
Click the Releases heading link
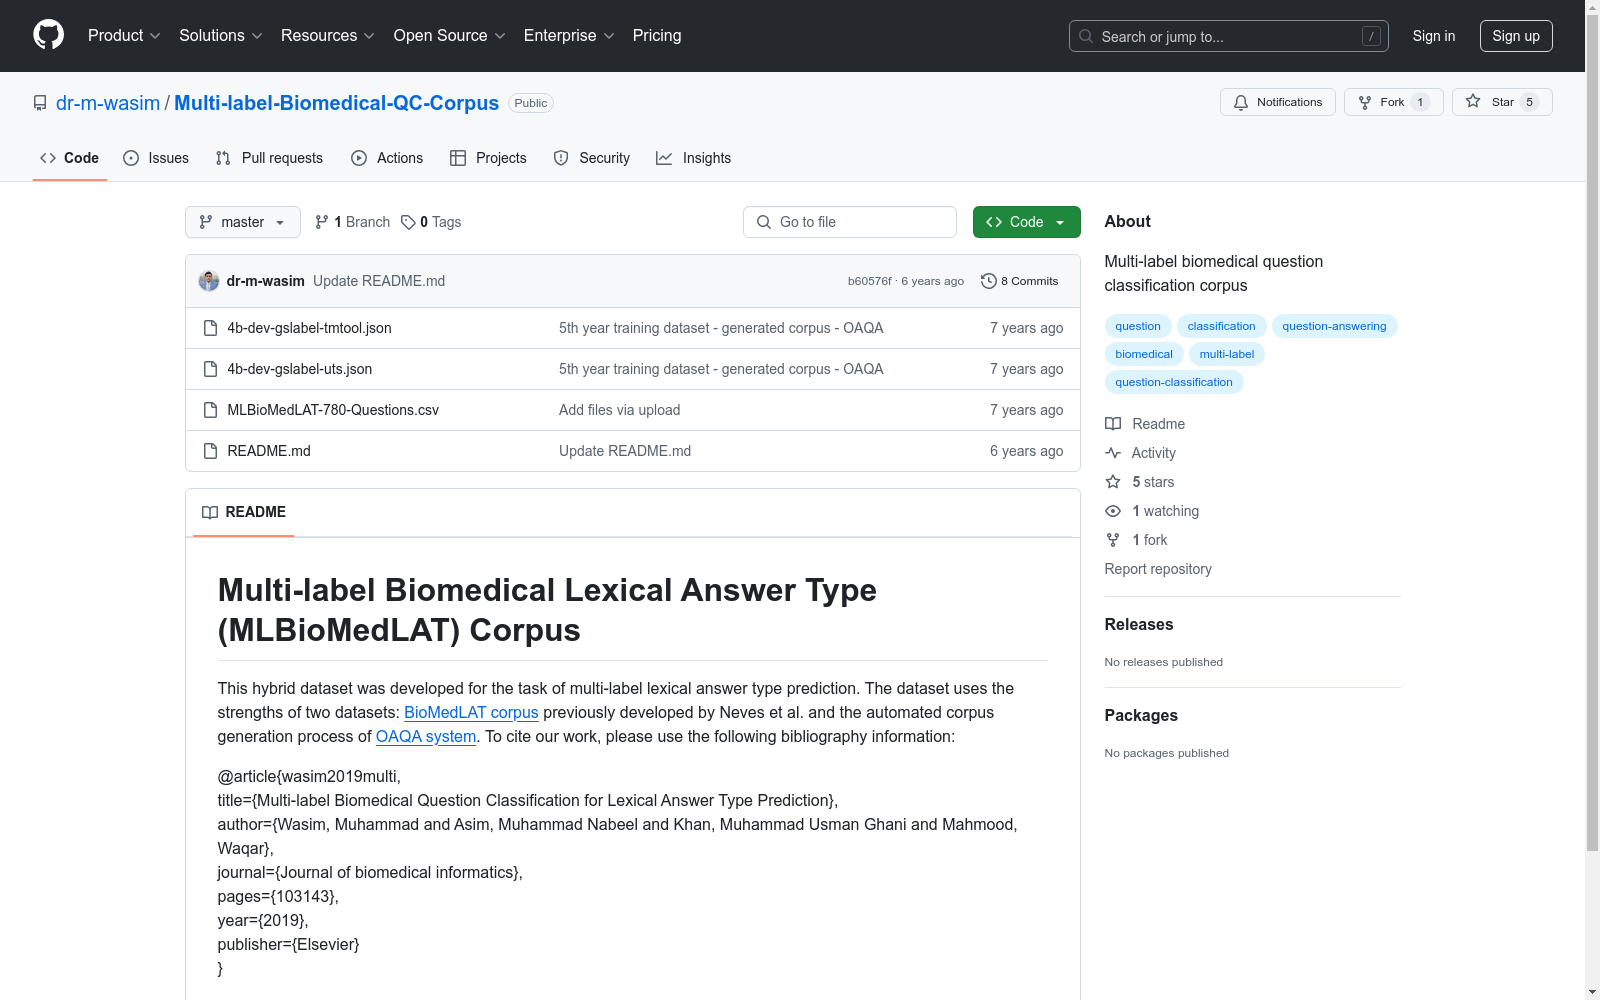[x=1139, y=625]
